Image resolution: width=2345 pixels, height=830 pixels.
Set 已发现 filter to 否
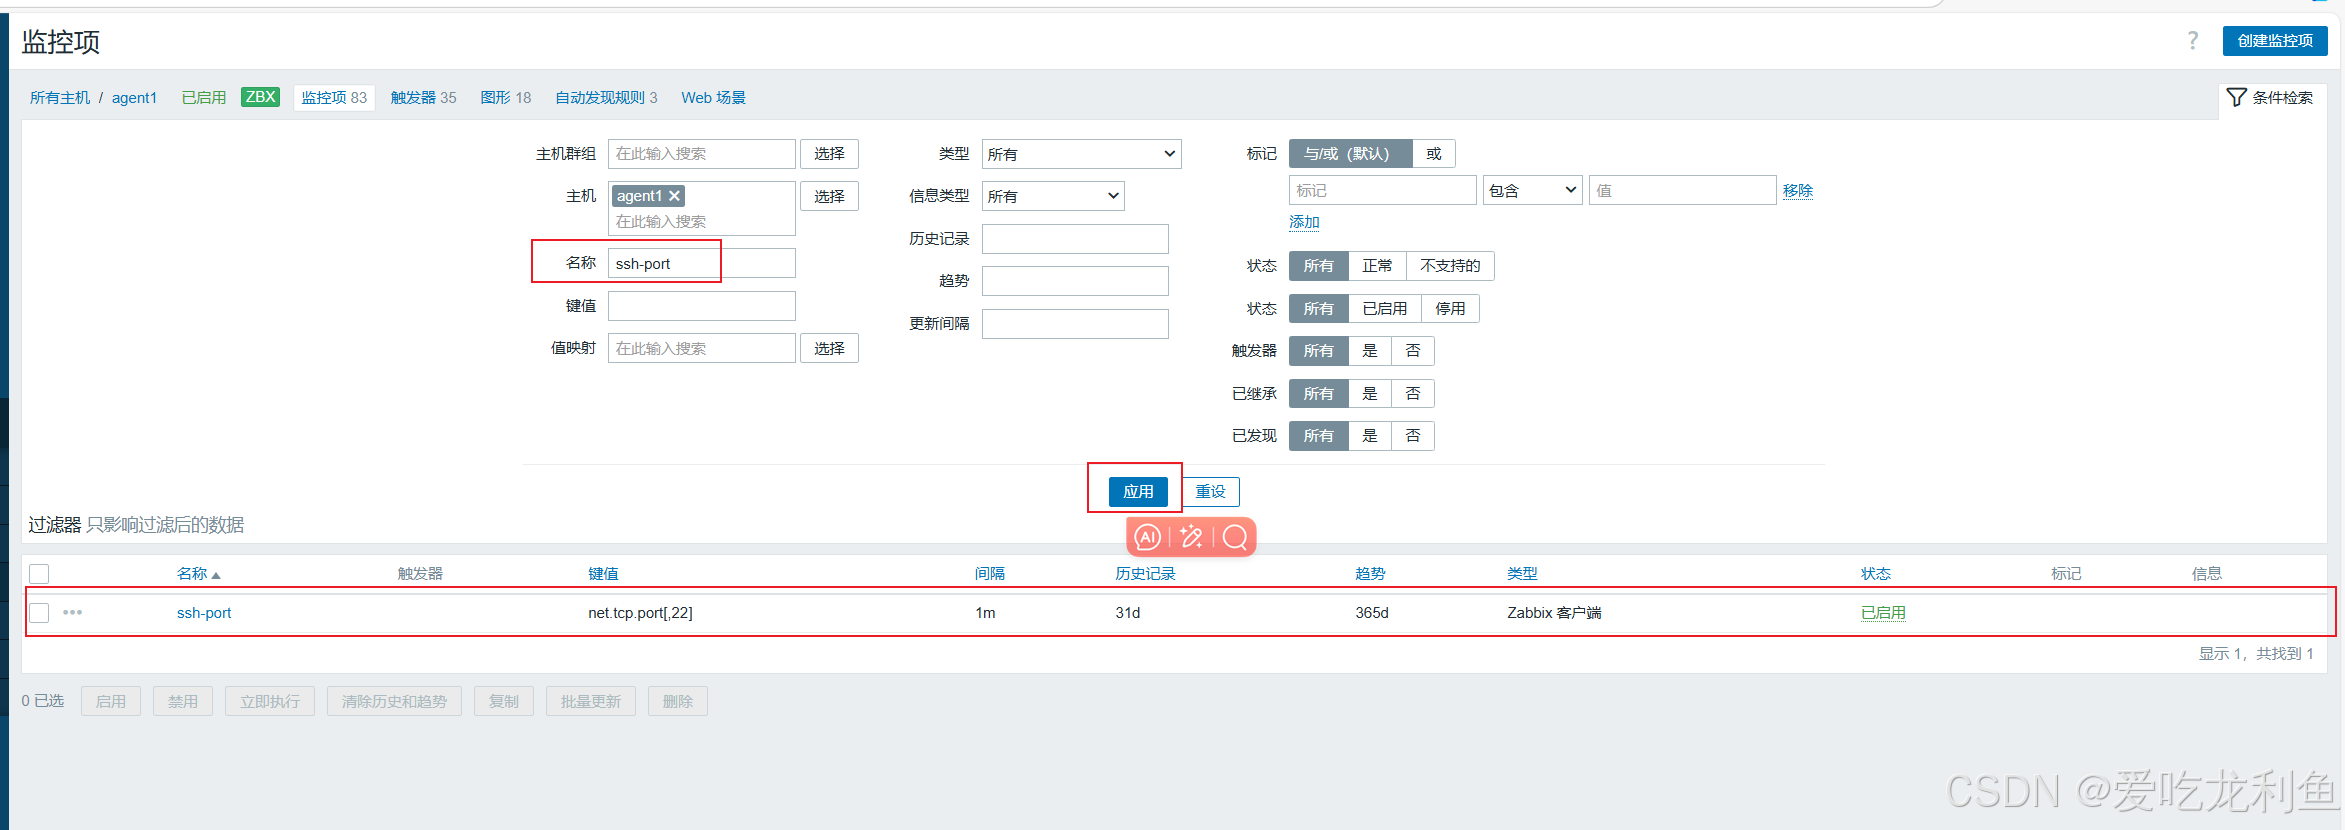(x=1413, y=436)
